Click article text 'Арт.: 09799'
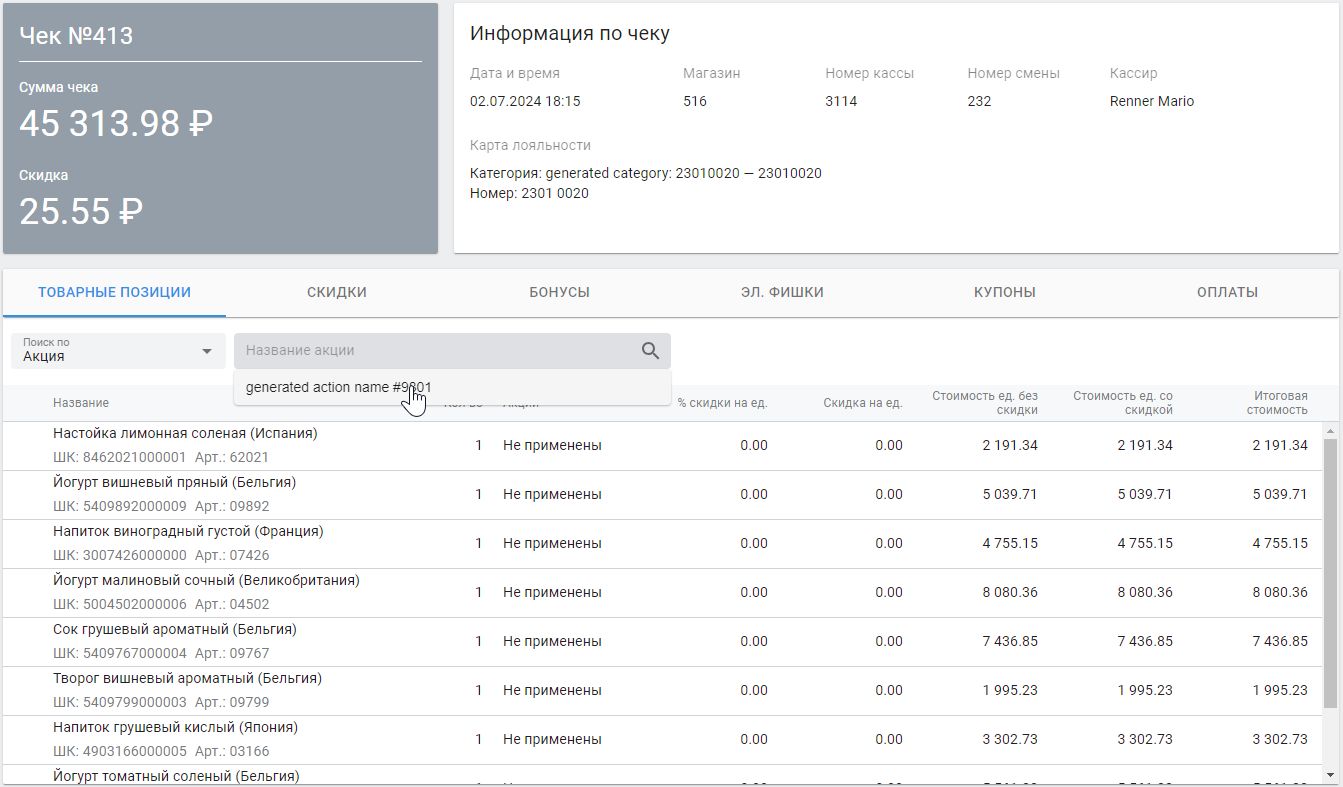The image size is (1343, 787). point(232,702)
